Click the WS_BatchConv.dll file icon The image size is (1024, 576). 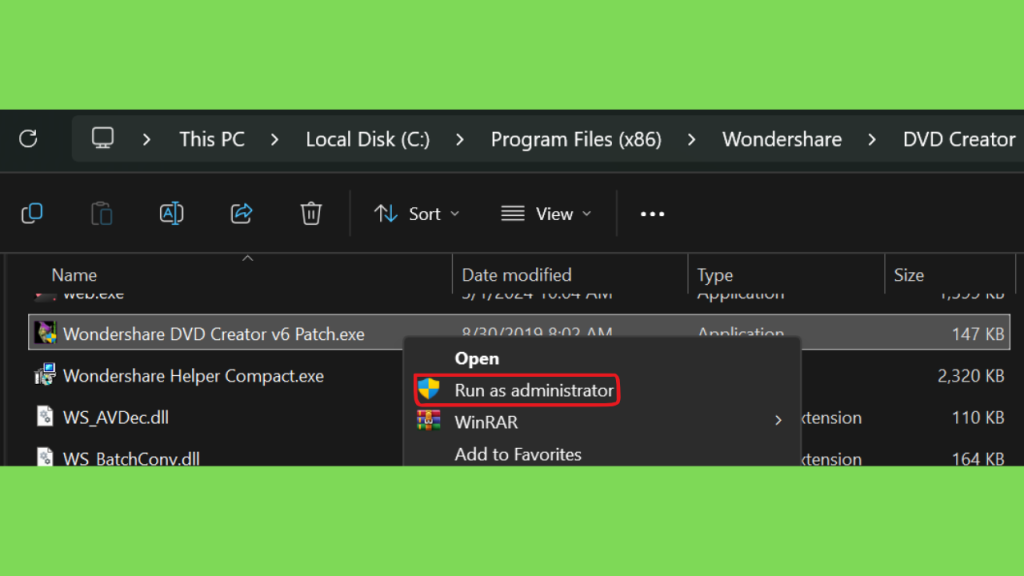click(x=45, y=457)
